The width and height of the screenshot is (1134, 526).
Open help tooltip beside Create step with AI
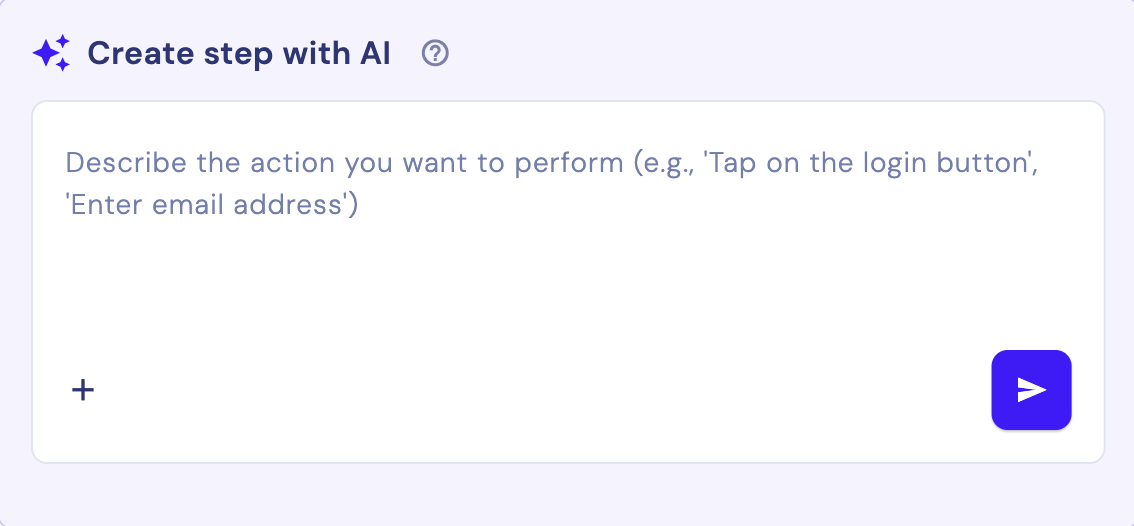point(435,53)
